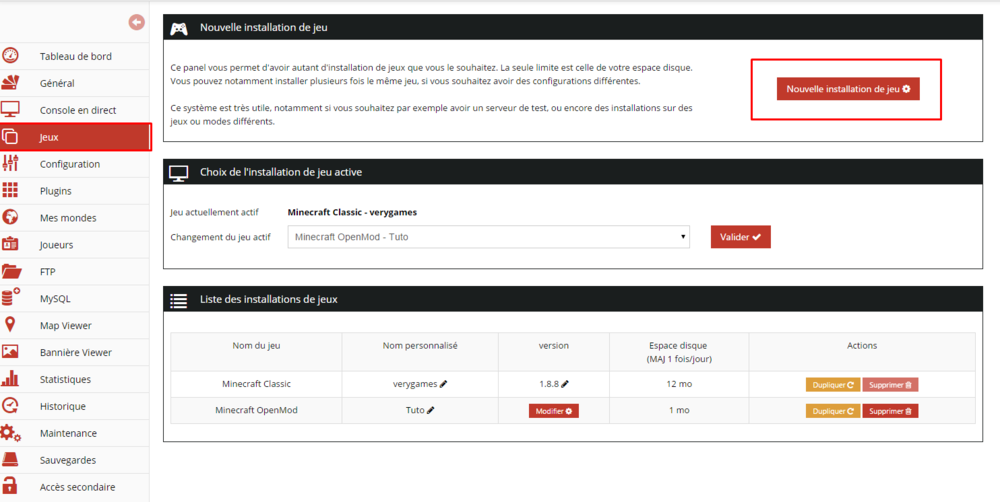Edit version 1.8.8 pencil icon

pos(565,384)
